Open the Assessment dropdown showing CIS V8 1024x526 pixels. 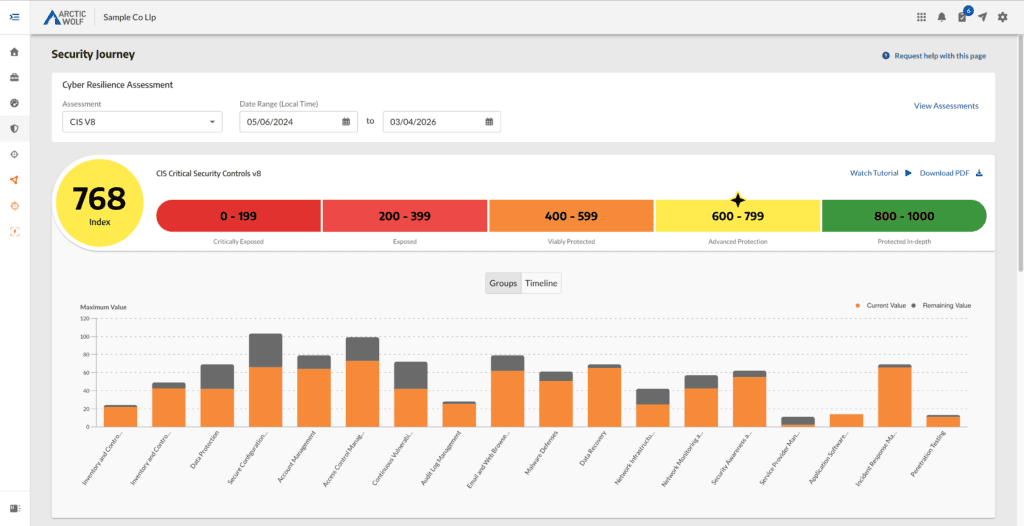coord(141,122)
